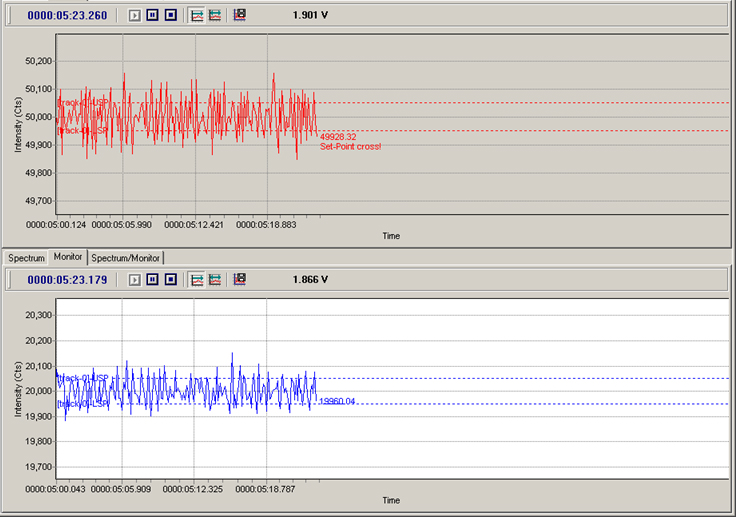Screen dimensions: 736x517
Task: Click the blue 19960.04 current value label
Action: (337, 401)
